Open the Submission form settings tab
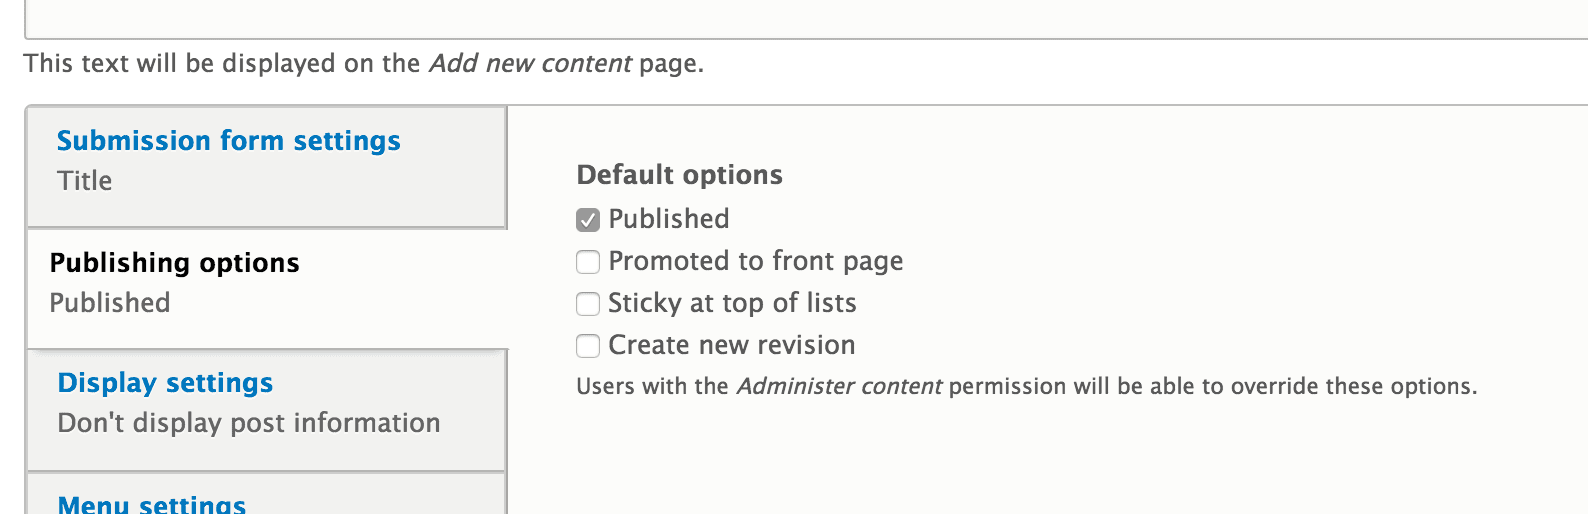 (228, 141)
